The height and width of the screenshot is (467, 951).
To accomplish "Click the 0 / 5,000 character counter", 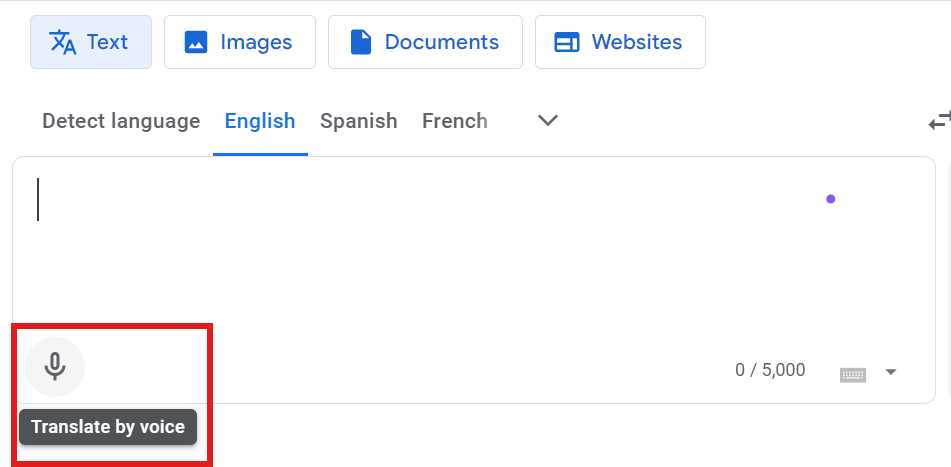I will pos(770,370).
